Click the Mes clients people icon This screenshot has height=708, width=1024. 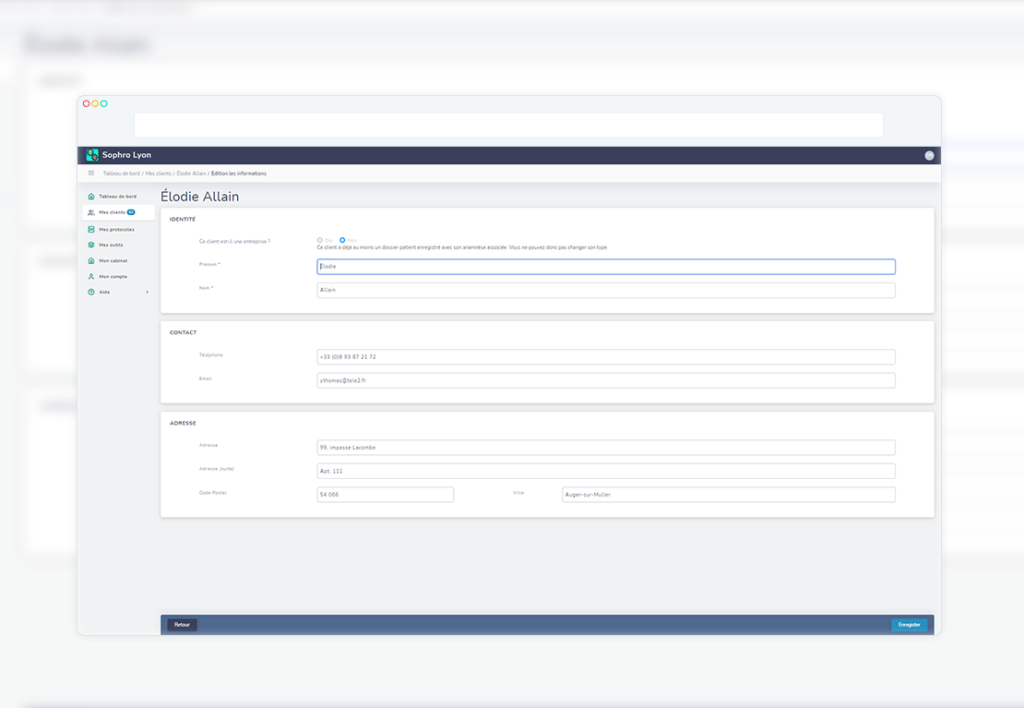point(91,212)
